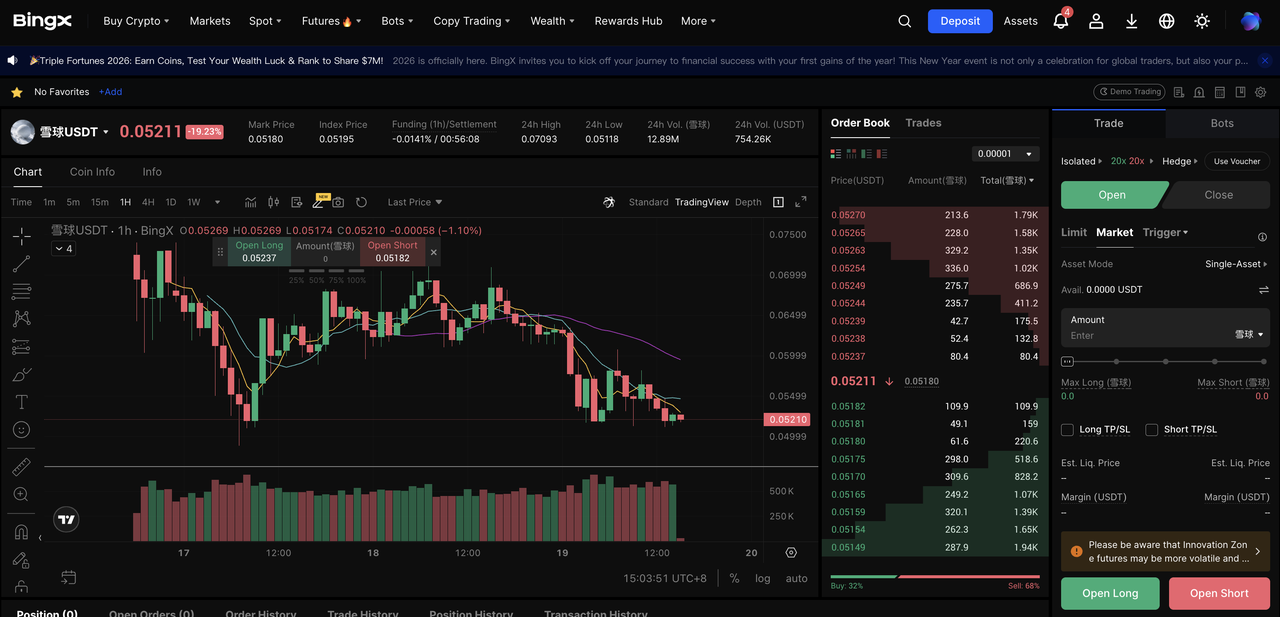The image size is (1280, 617).
Task: Toggle log scale on chart
Action: tap(763, 578)
